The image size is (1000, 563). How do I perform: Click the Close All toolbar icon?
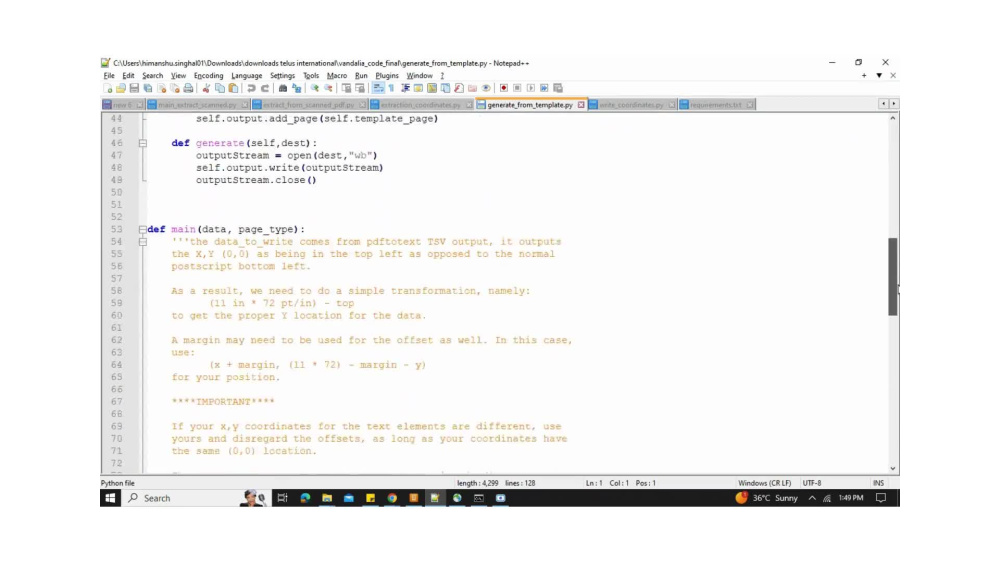(175, 88)
